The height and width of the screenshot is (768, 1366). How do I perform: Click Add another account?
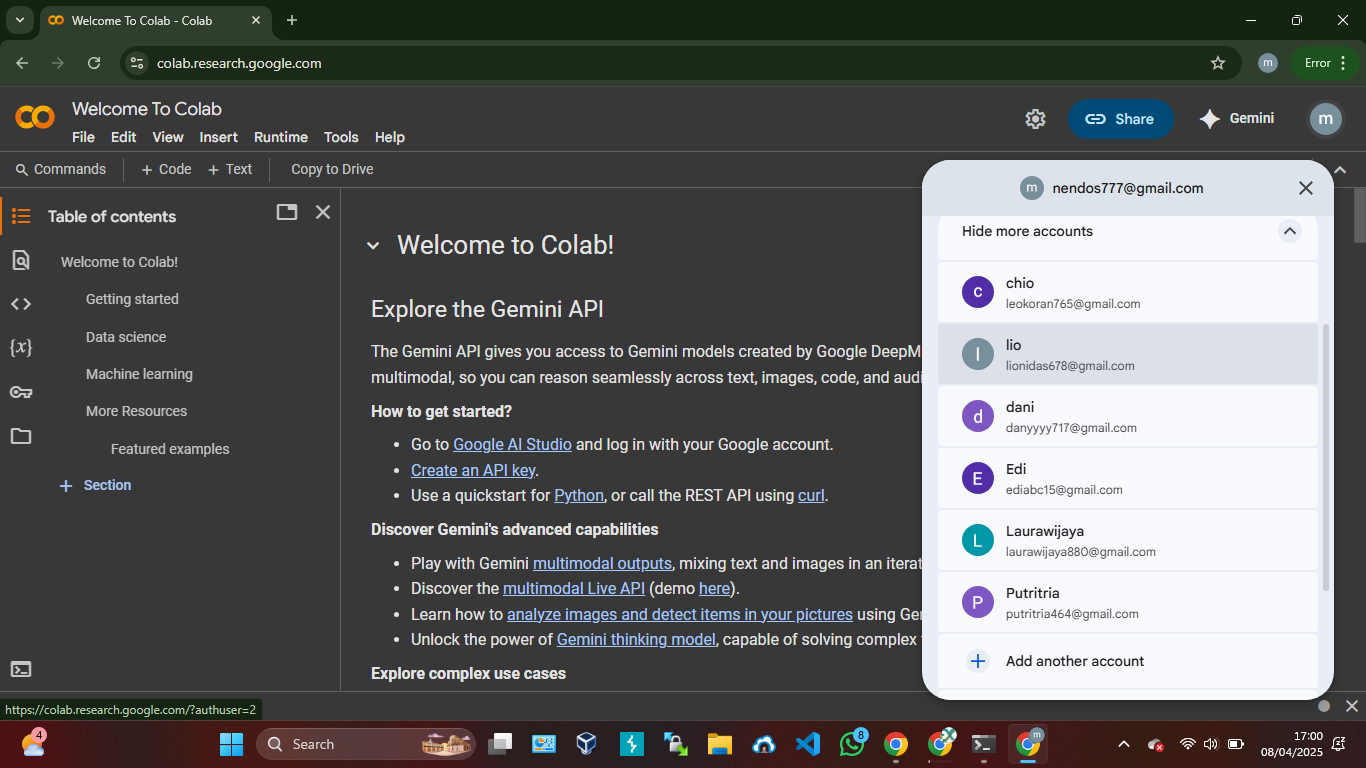click(x=1128, y=661)
